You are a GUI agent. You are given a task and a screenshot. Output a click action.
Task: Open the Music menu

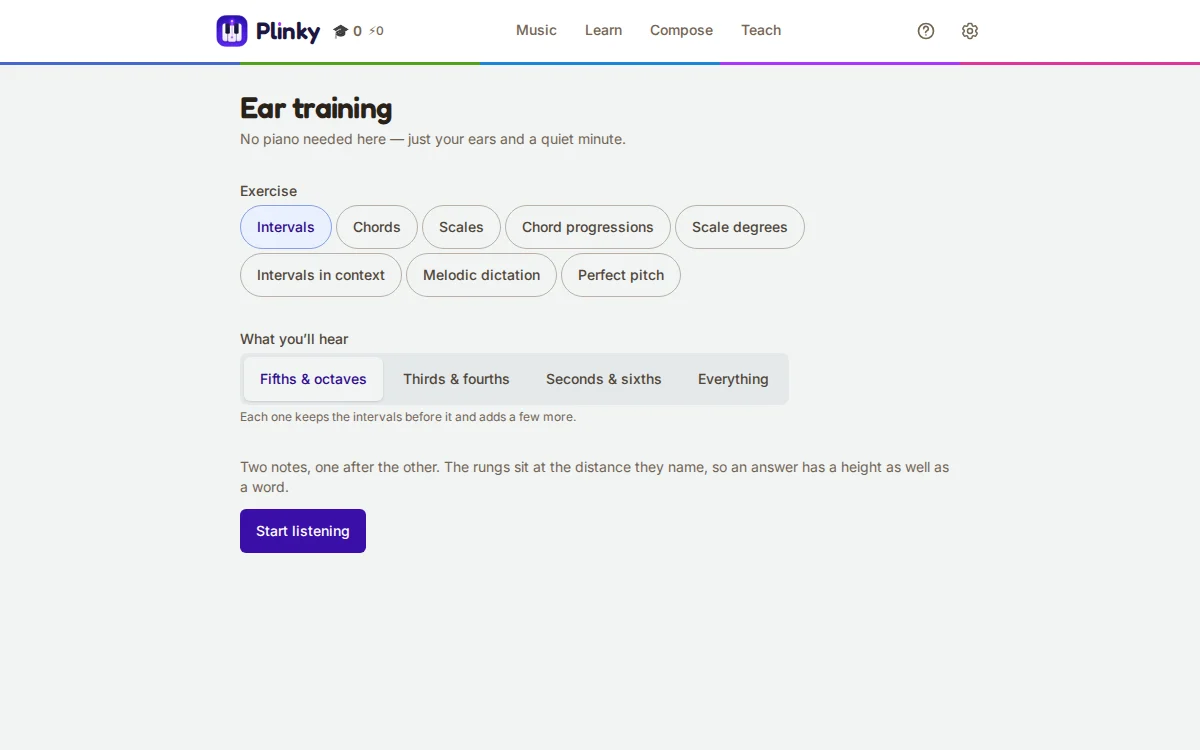(536, 30)
